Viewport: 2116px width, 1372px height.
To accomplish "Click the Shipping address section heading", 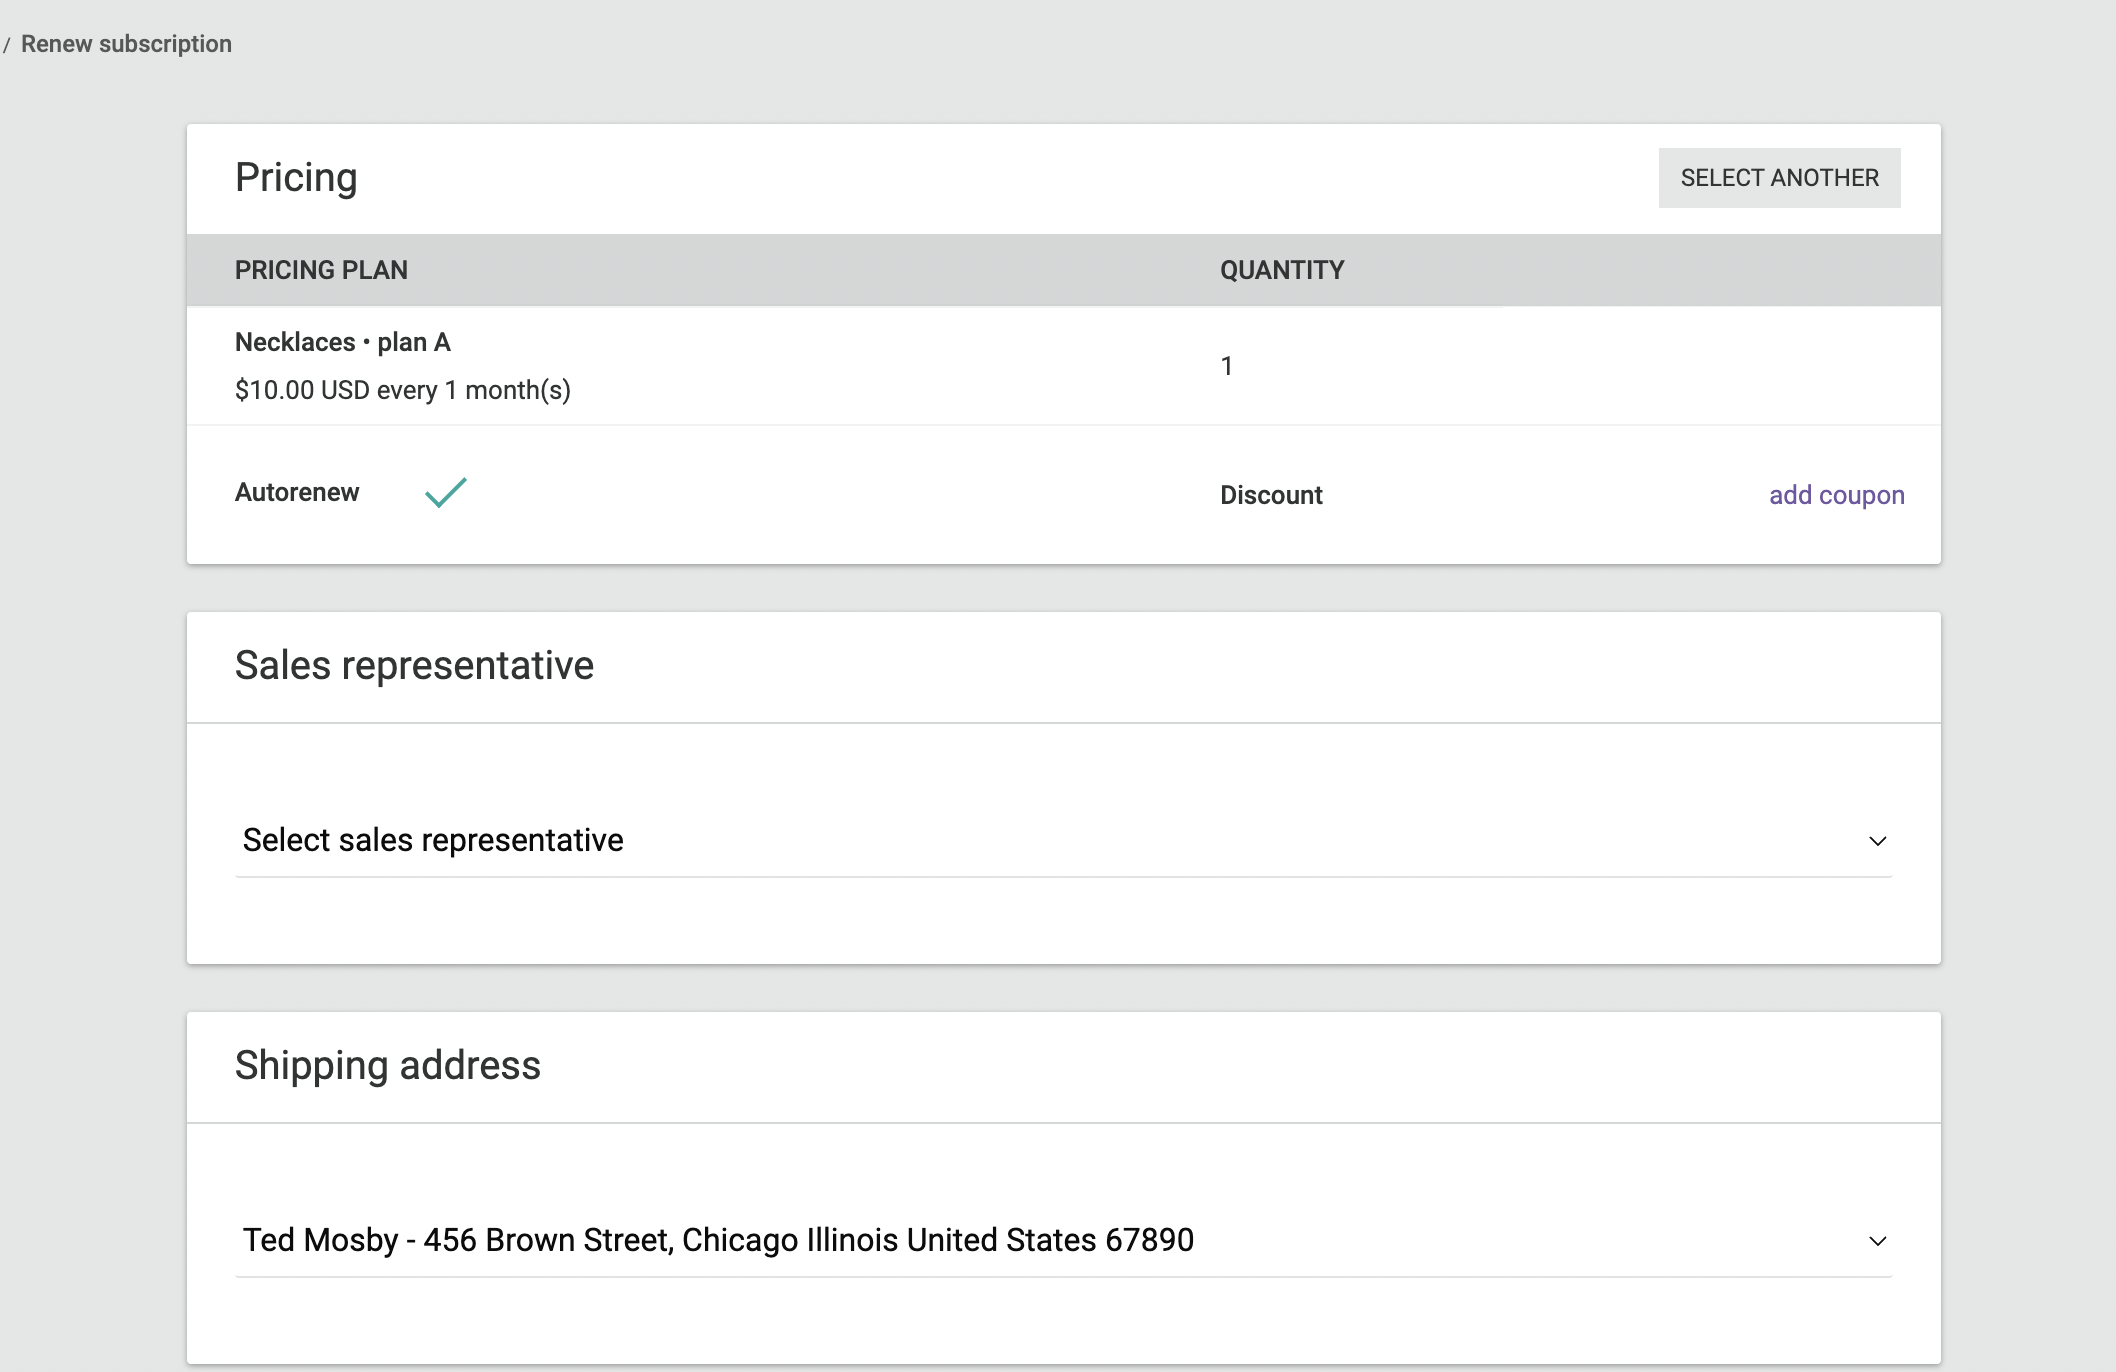I will (388, 1066).
